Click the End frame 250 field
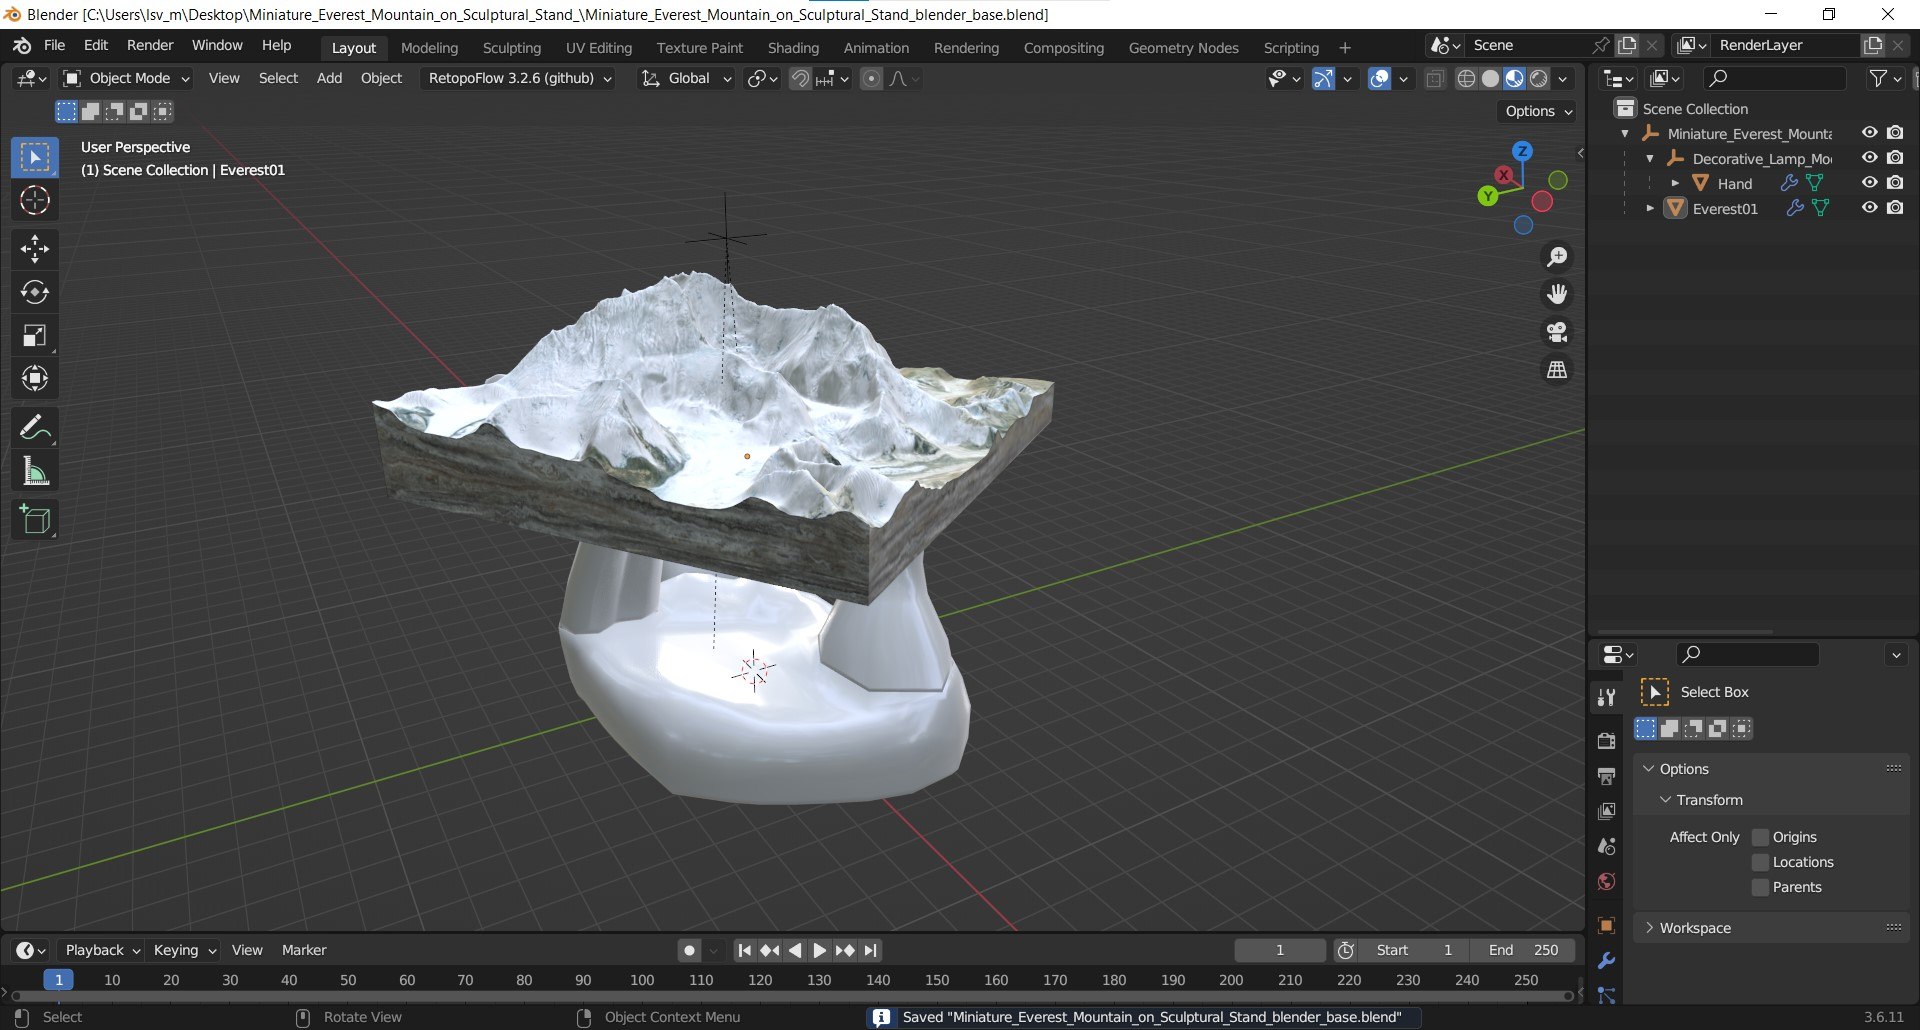Screen dimensions: 1920x1030 coord(1522,950)
